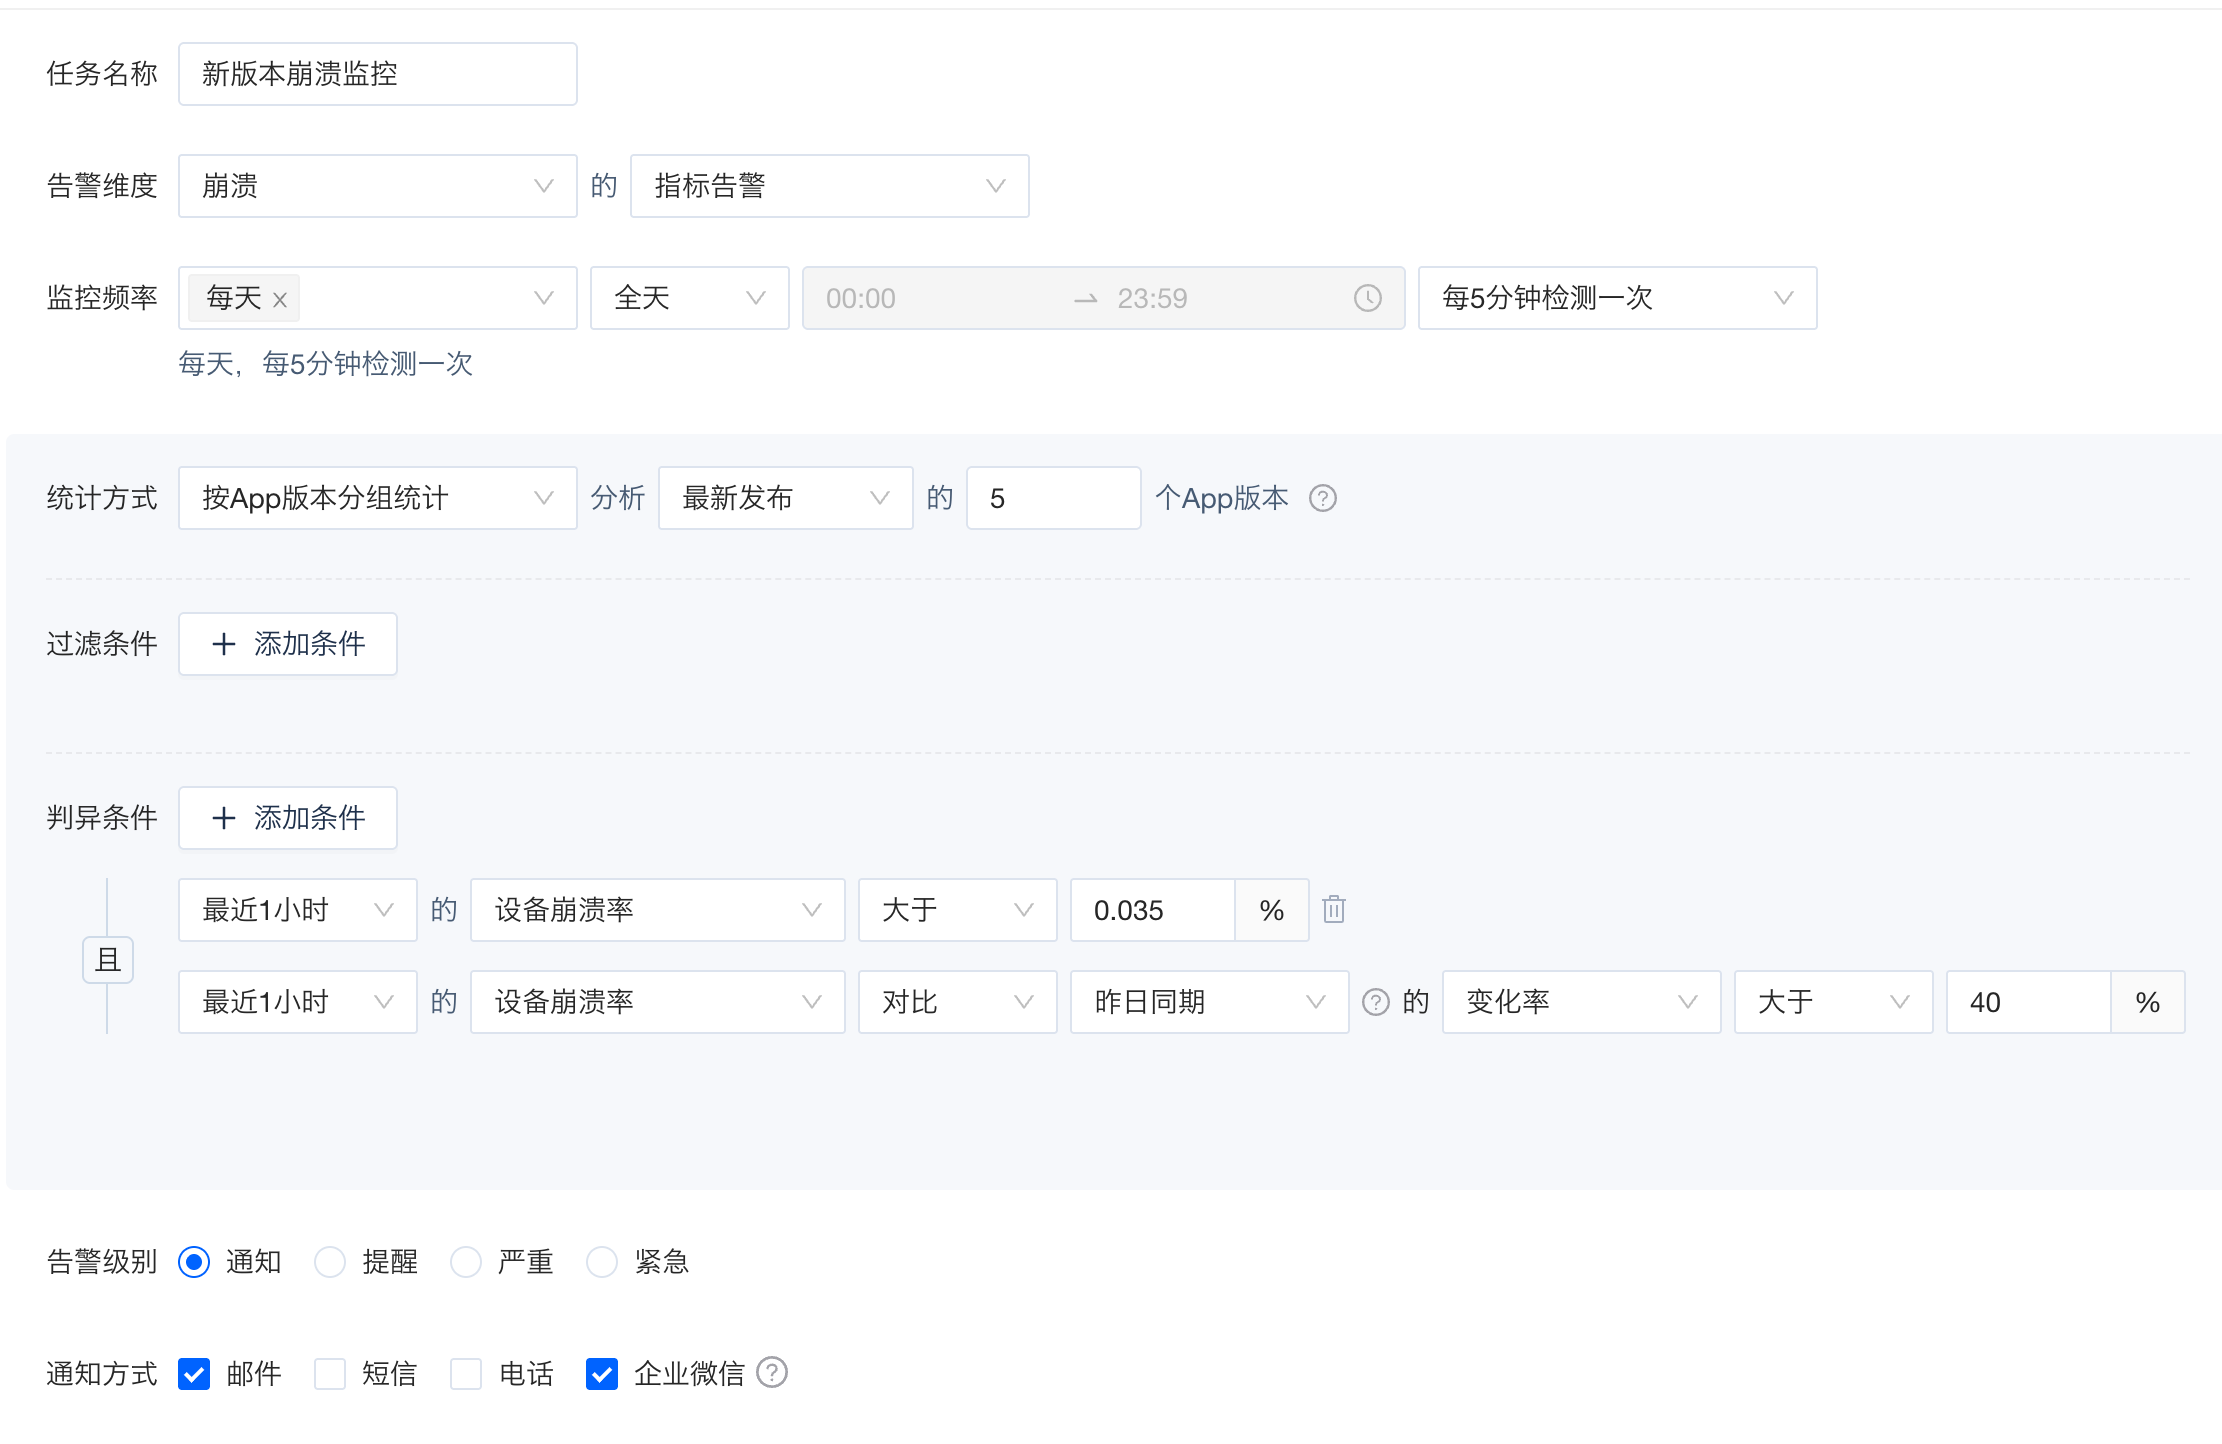Click 0.035 threshold input field

coord(1152,910)
